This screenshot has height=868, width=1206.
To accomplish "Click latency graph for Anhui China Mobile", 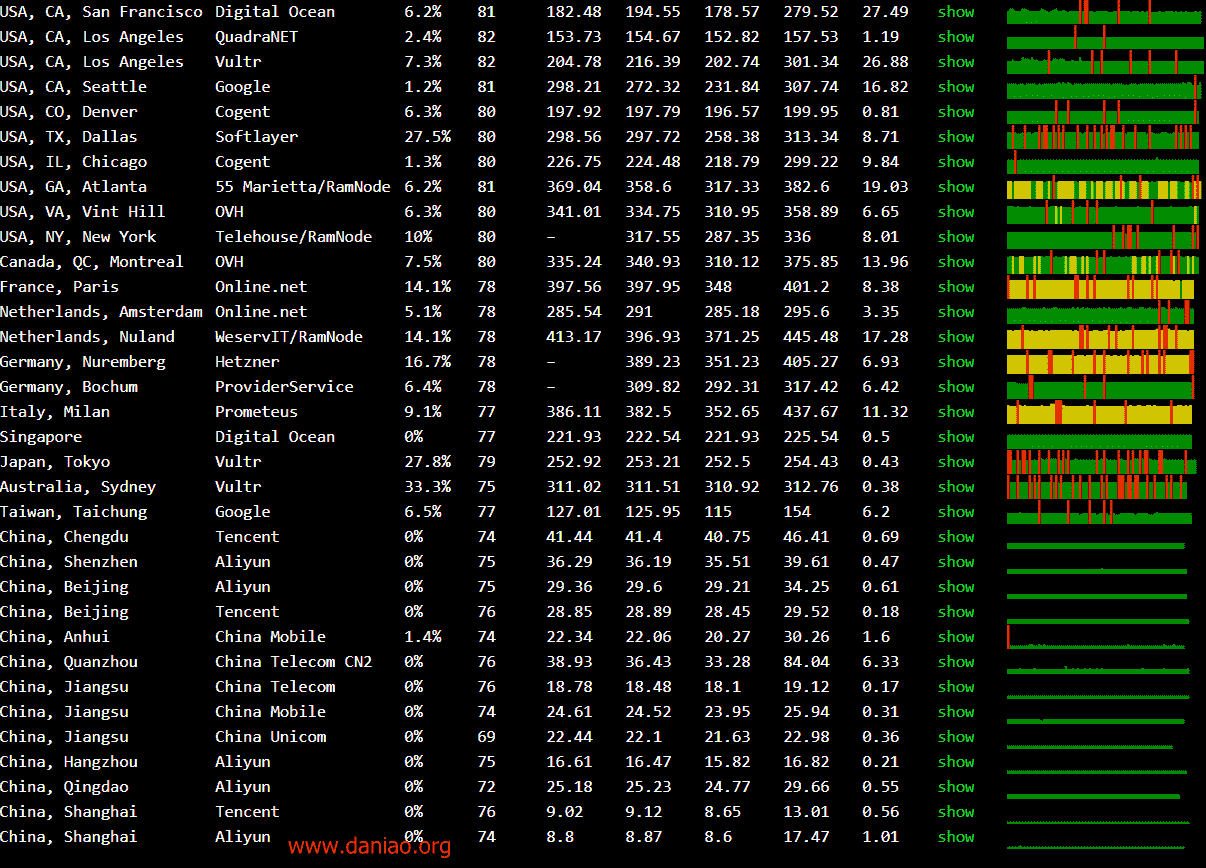I will coord(1098,637).
